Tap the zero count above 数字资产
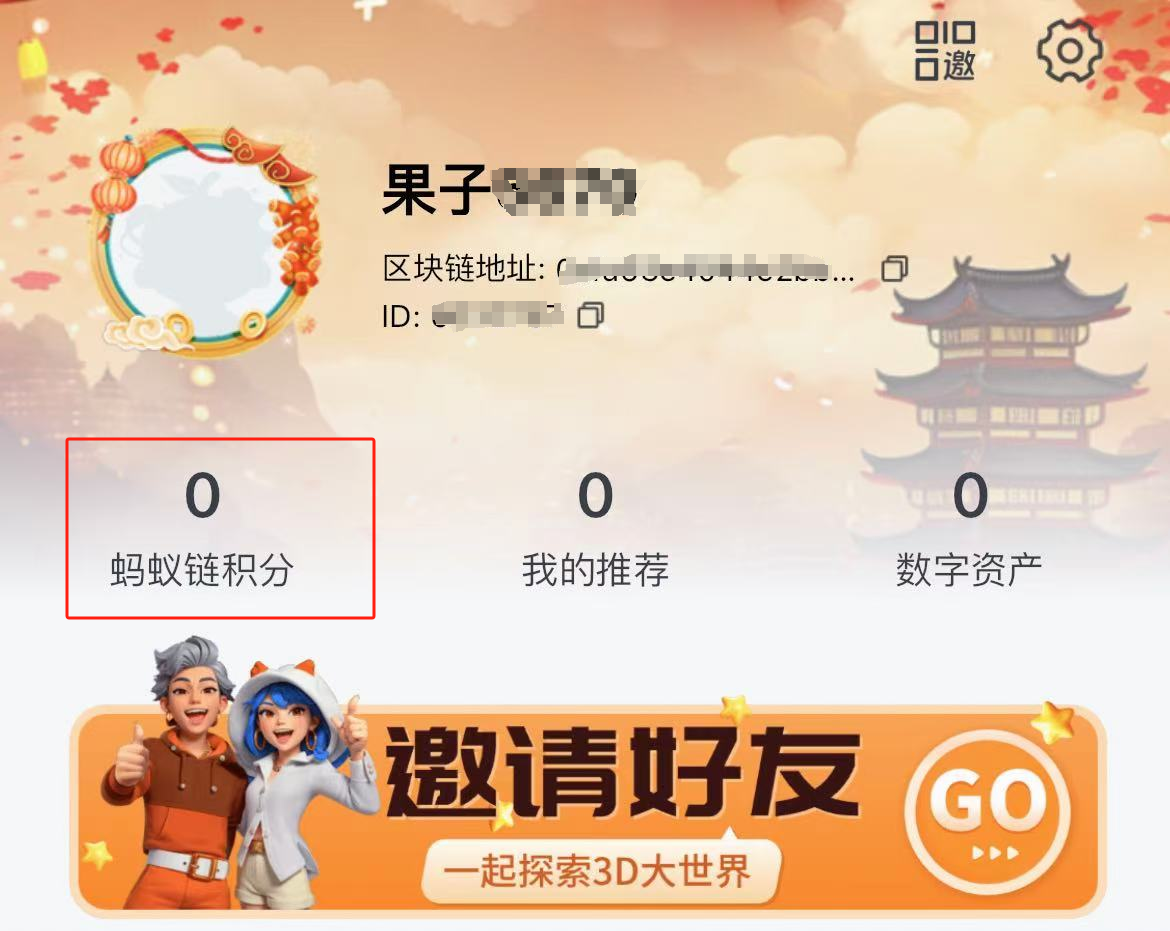Image resolution: width=1170 pixels, height=931 pixels. 970,495
